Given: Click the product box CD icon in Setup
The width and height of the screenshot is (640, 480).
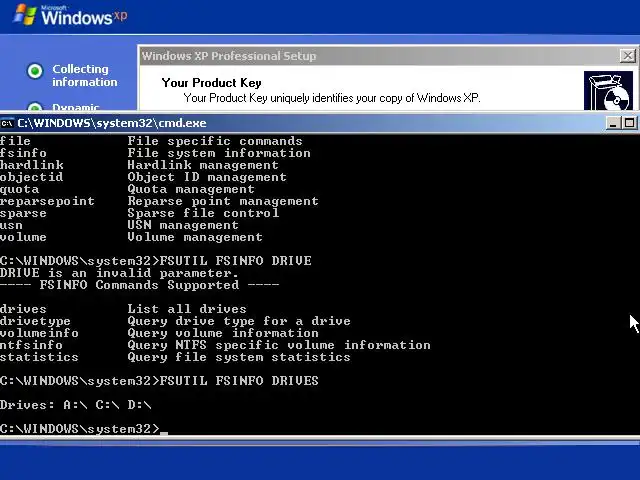Looking at the screenshot, I should 608,91.
